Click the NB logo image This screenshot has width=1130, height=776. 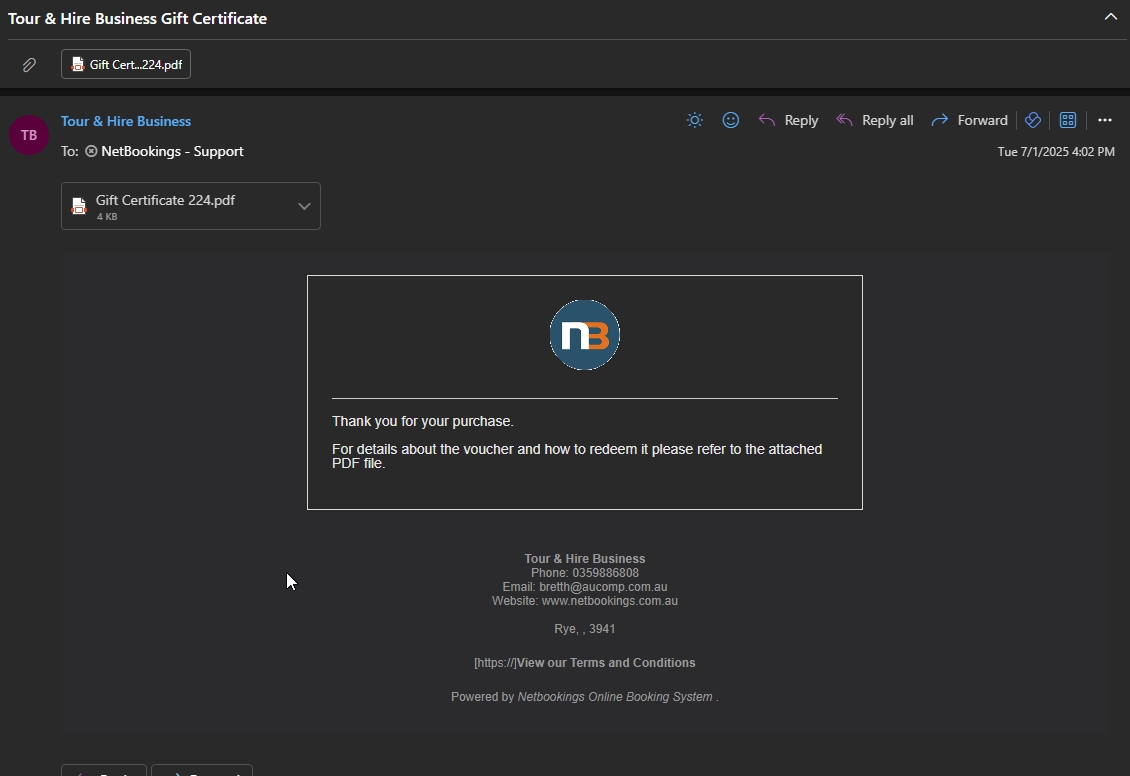584,335
